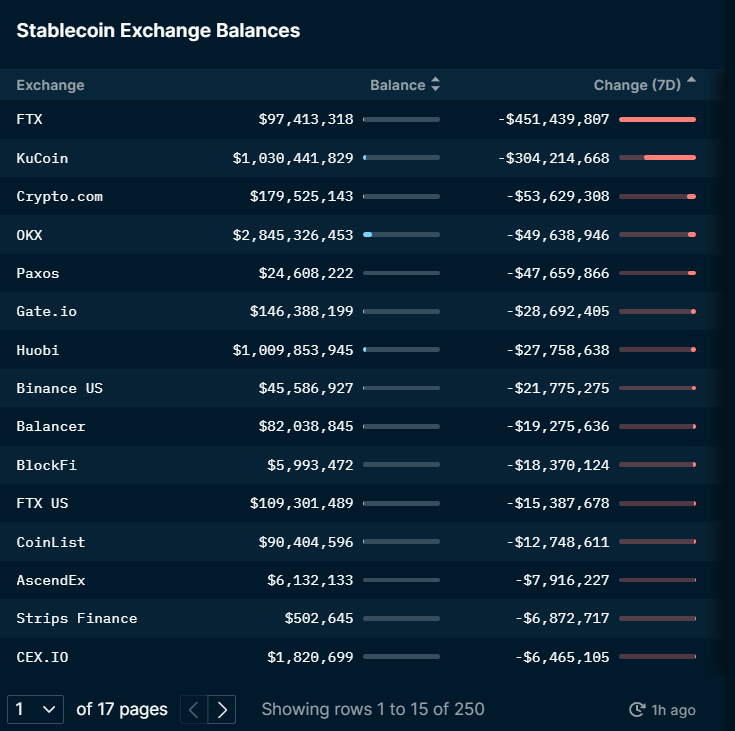Select the Strips Finance row
Viewport: 735px width, 731px height.
(76, 618)
